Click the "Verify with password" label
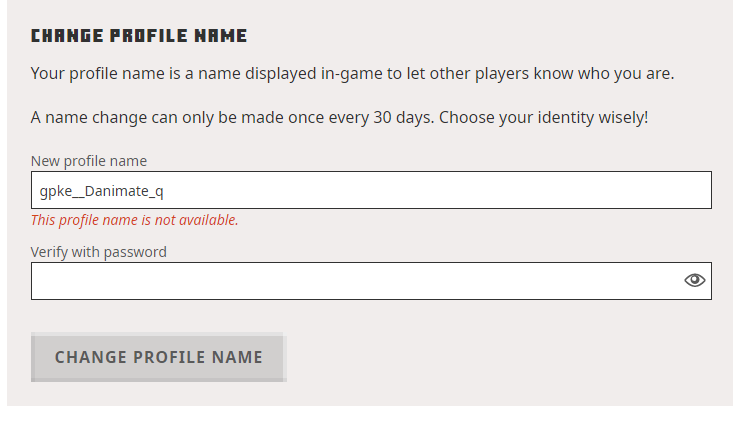This screenshot has height=443, width=733. click(x=99, y=252)
